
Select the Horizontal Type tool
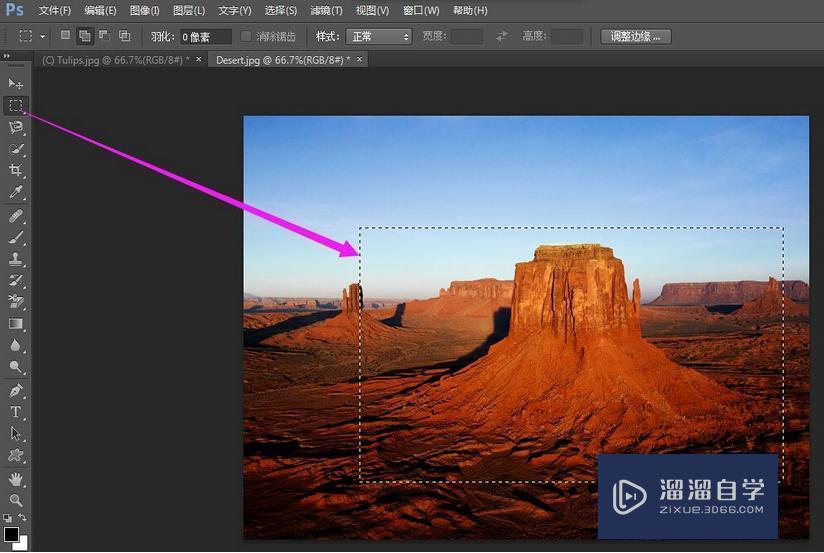tap(16, 412)
